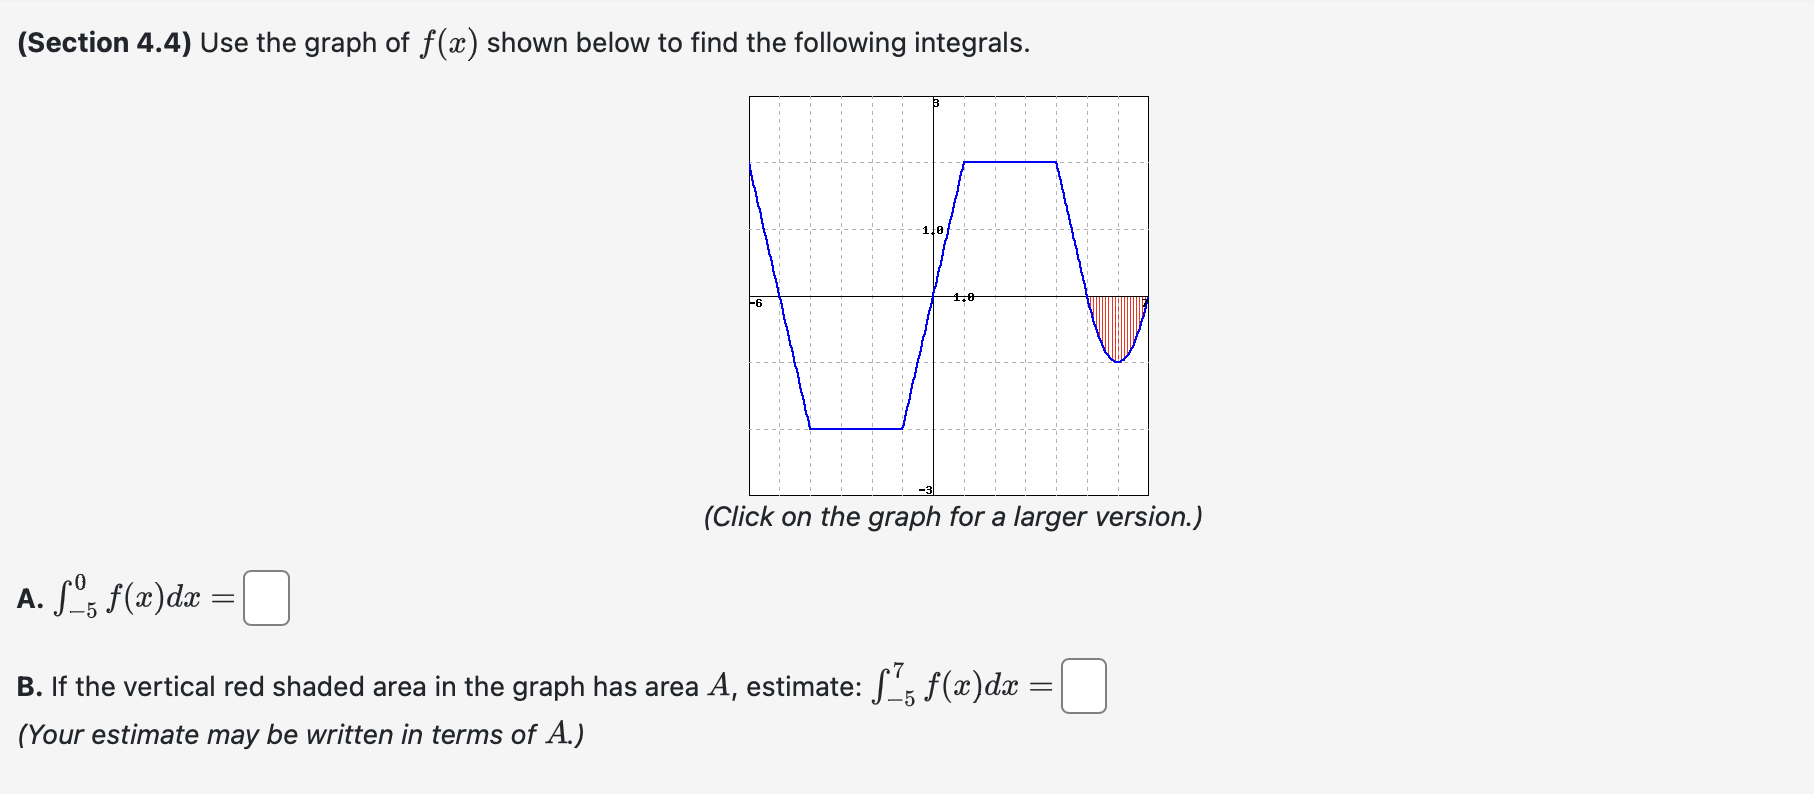Screen dimensions: 1814x794
Task: Click the -6 axis label on the graph
Action: point(755,303)
